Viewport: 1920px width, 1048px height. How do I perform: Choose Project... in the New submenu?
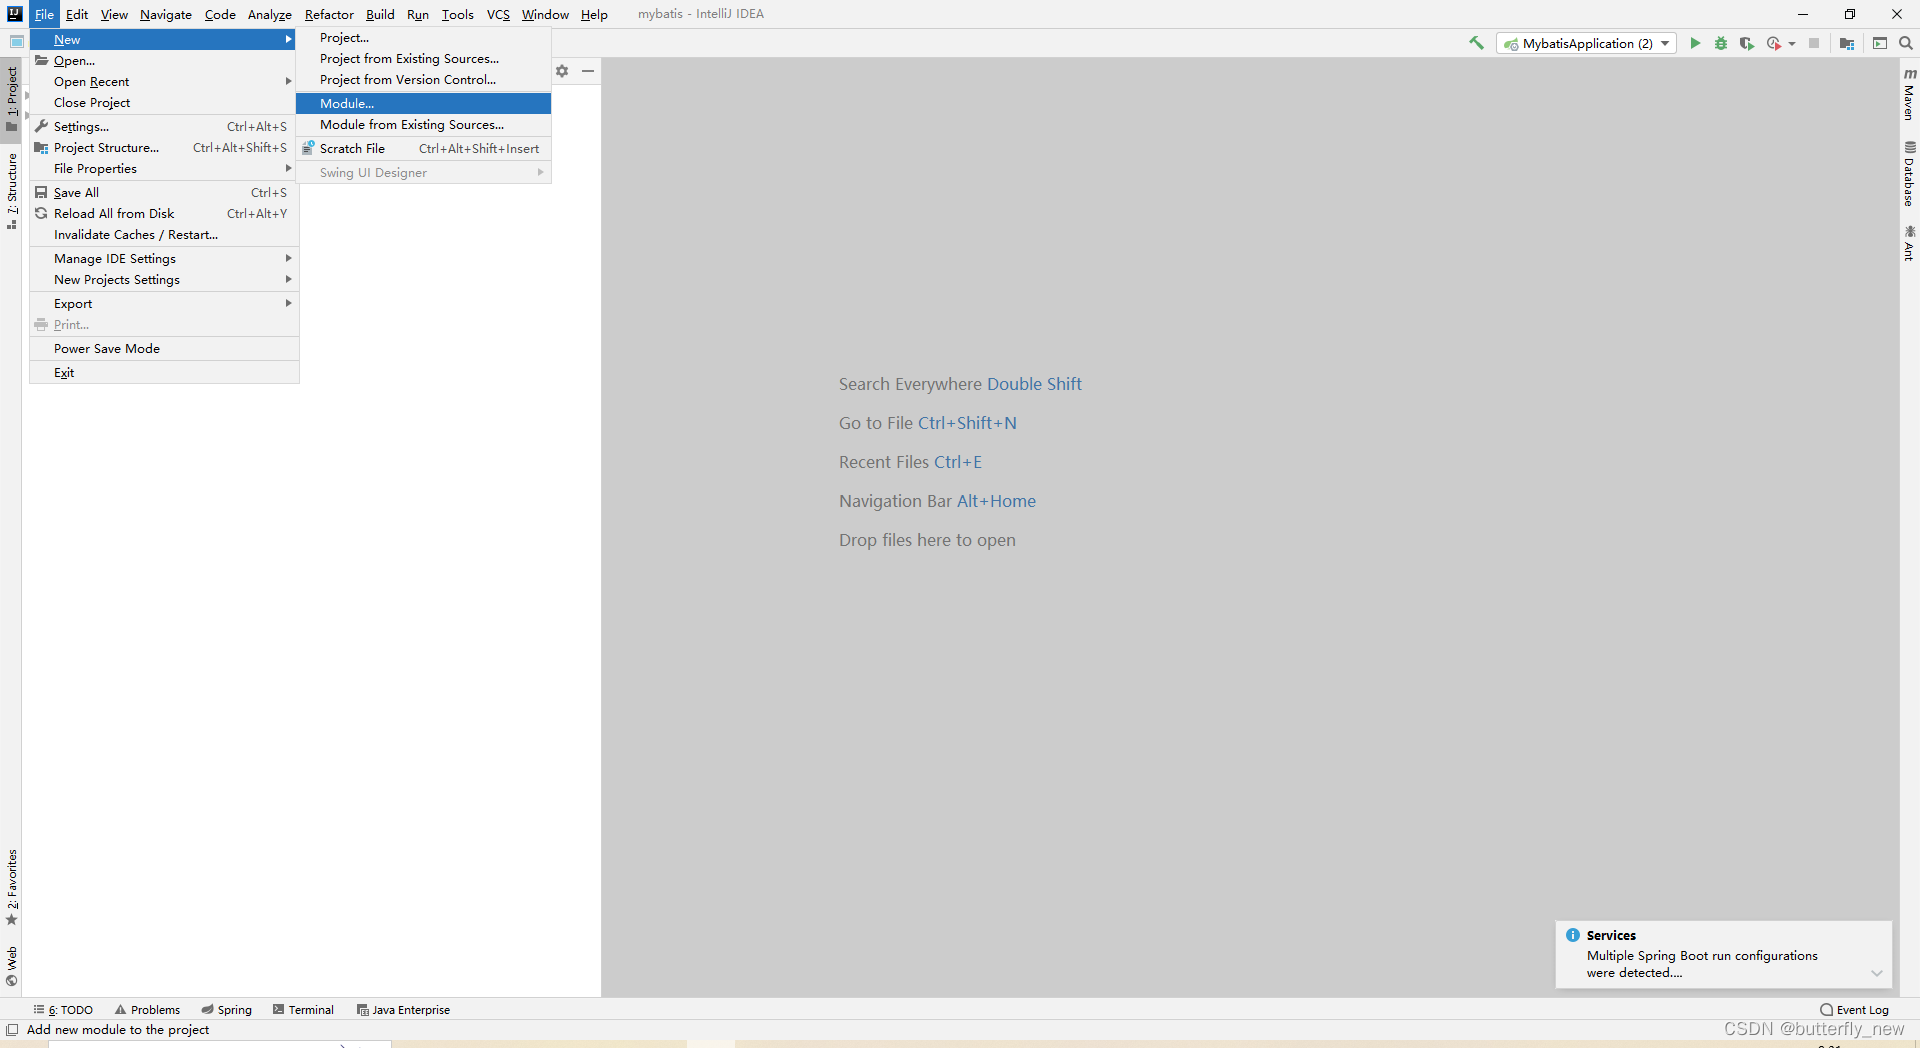click(x=423, y=38)
